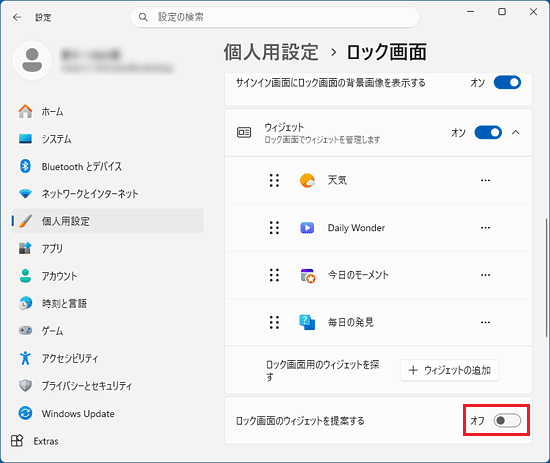Screen dimensions: 550x463
Task: Click the ホーム house icon
Action: point(25,112)
